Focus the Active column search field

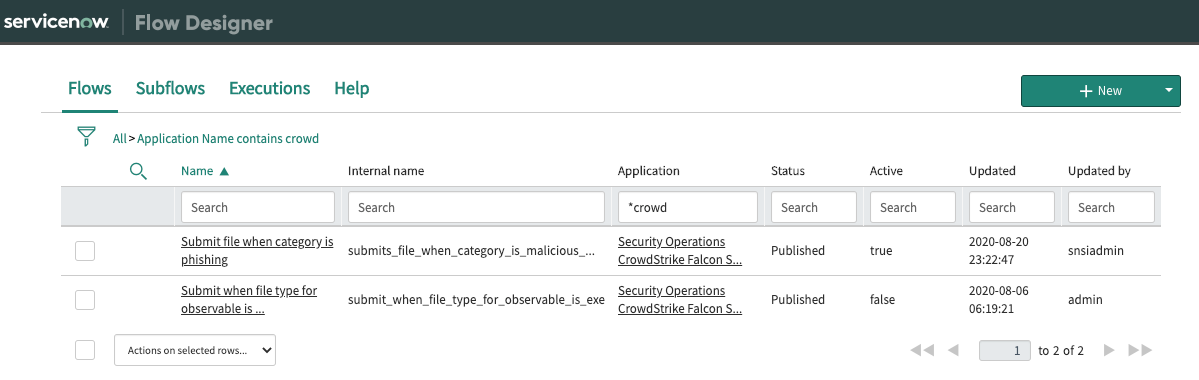pyautogui.click(x=913, y=207)
